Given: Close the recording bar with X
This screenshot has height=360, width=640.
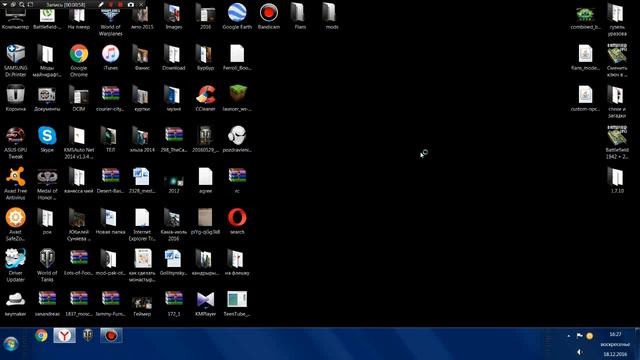Looking at the screenshot, I should click(x=141, y=4).
